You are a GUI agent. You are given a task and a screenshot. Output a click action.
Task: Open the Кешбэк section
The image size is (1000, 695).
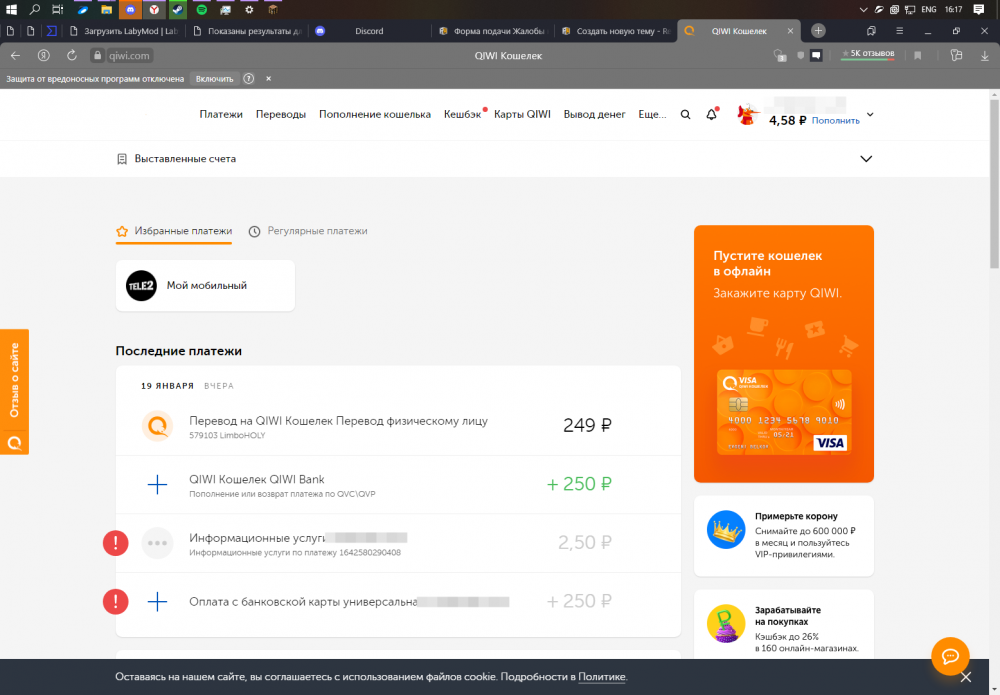tap(462, 114)
